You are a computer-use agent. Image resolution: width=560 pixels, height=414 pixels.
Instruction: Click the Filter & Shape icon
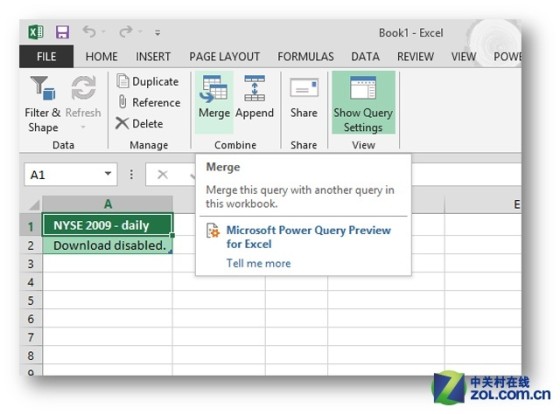pos(43,88)
